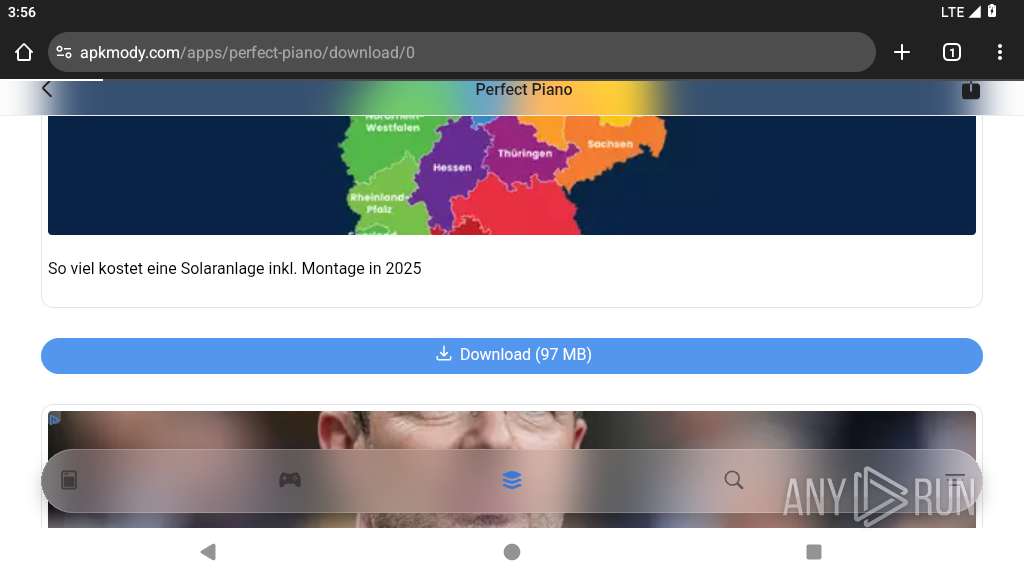The width and height of the screenshot is (1024, 576).
Task: Open the Chrome three-dot menu
Action: click(x=1000, y=52)
